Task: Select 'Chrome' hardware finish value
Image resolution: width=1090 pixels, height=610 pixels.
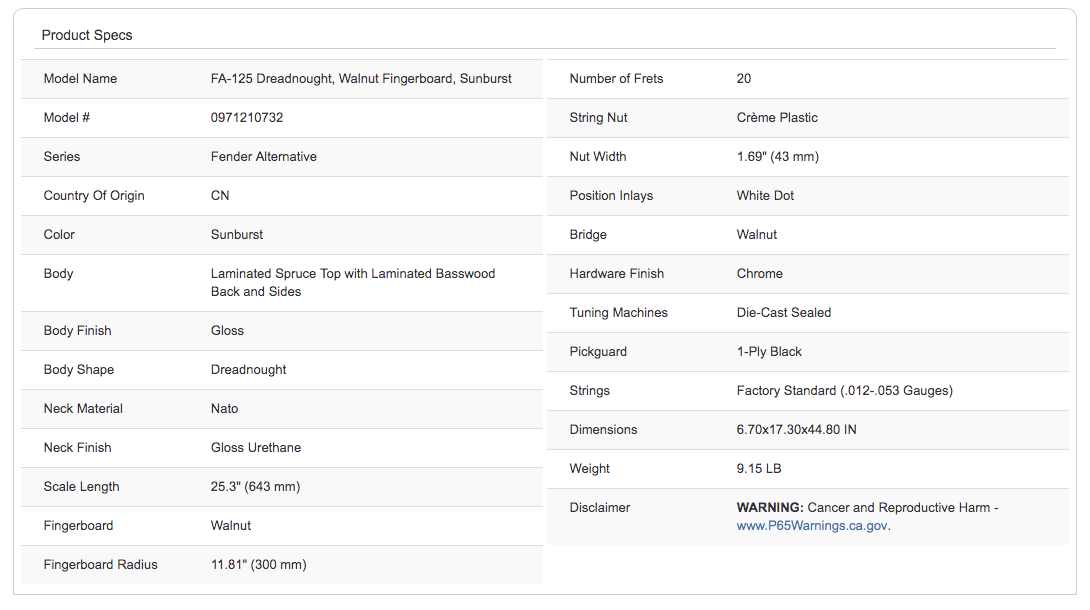Action: 760,273
